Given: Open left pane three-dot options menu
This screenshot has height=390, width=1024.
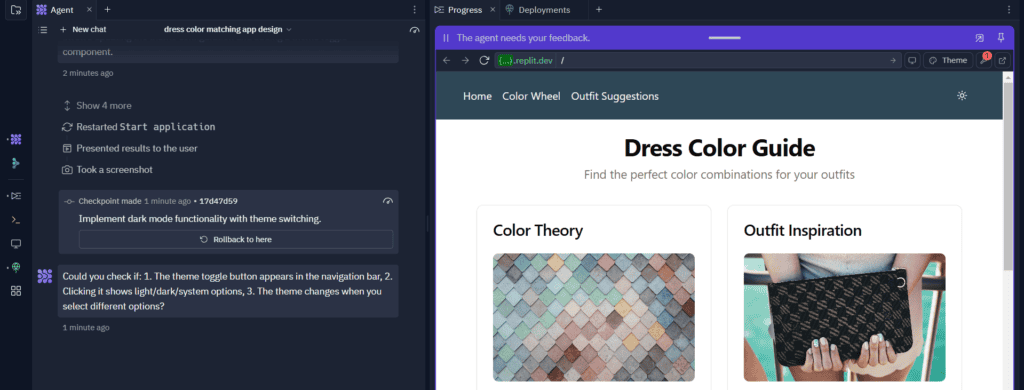Looking at the screenshot, I should coord(415,10).
